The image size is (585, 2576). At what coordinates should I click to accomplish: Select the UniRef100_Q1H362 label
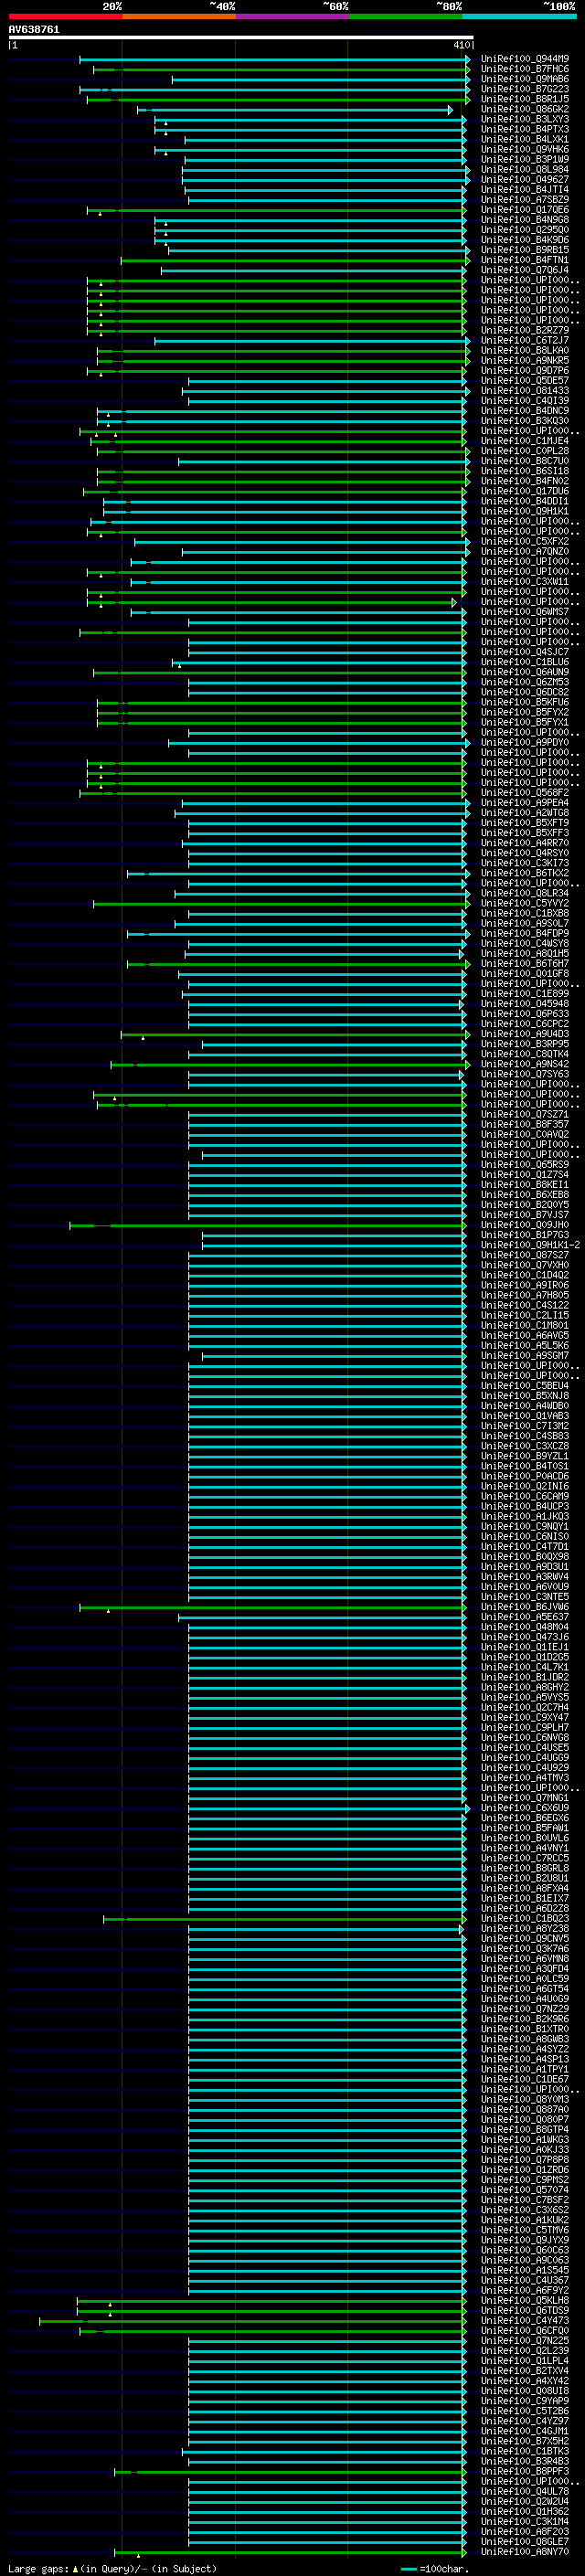[x=525, y=2511]
